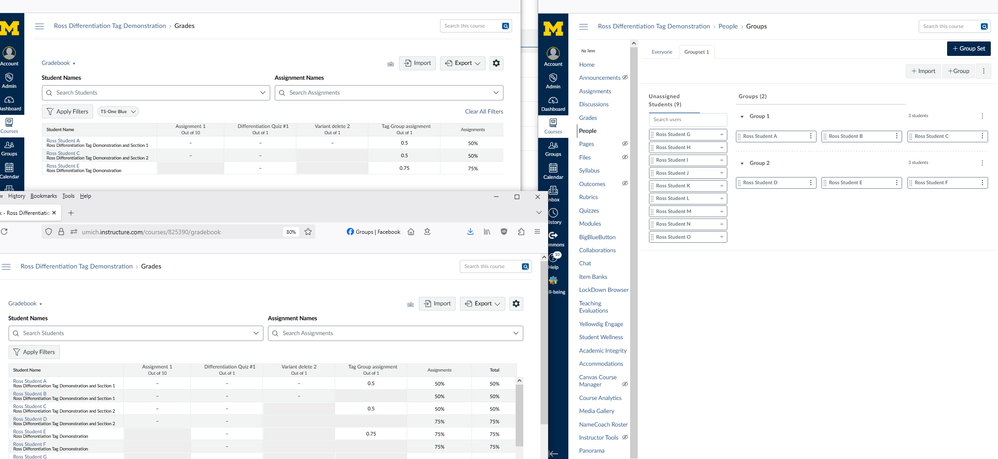
Task: Open Calendar in the Groups window's global navigation
Action: (x=552, y=171)
